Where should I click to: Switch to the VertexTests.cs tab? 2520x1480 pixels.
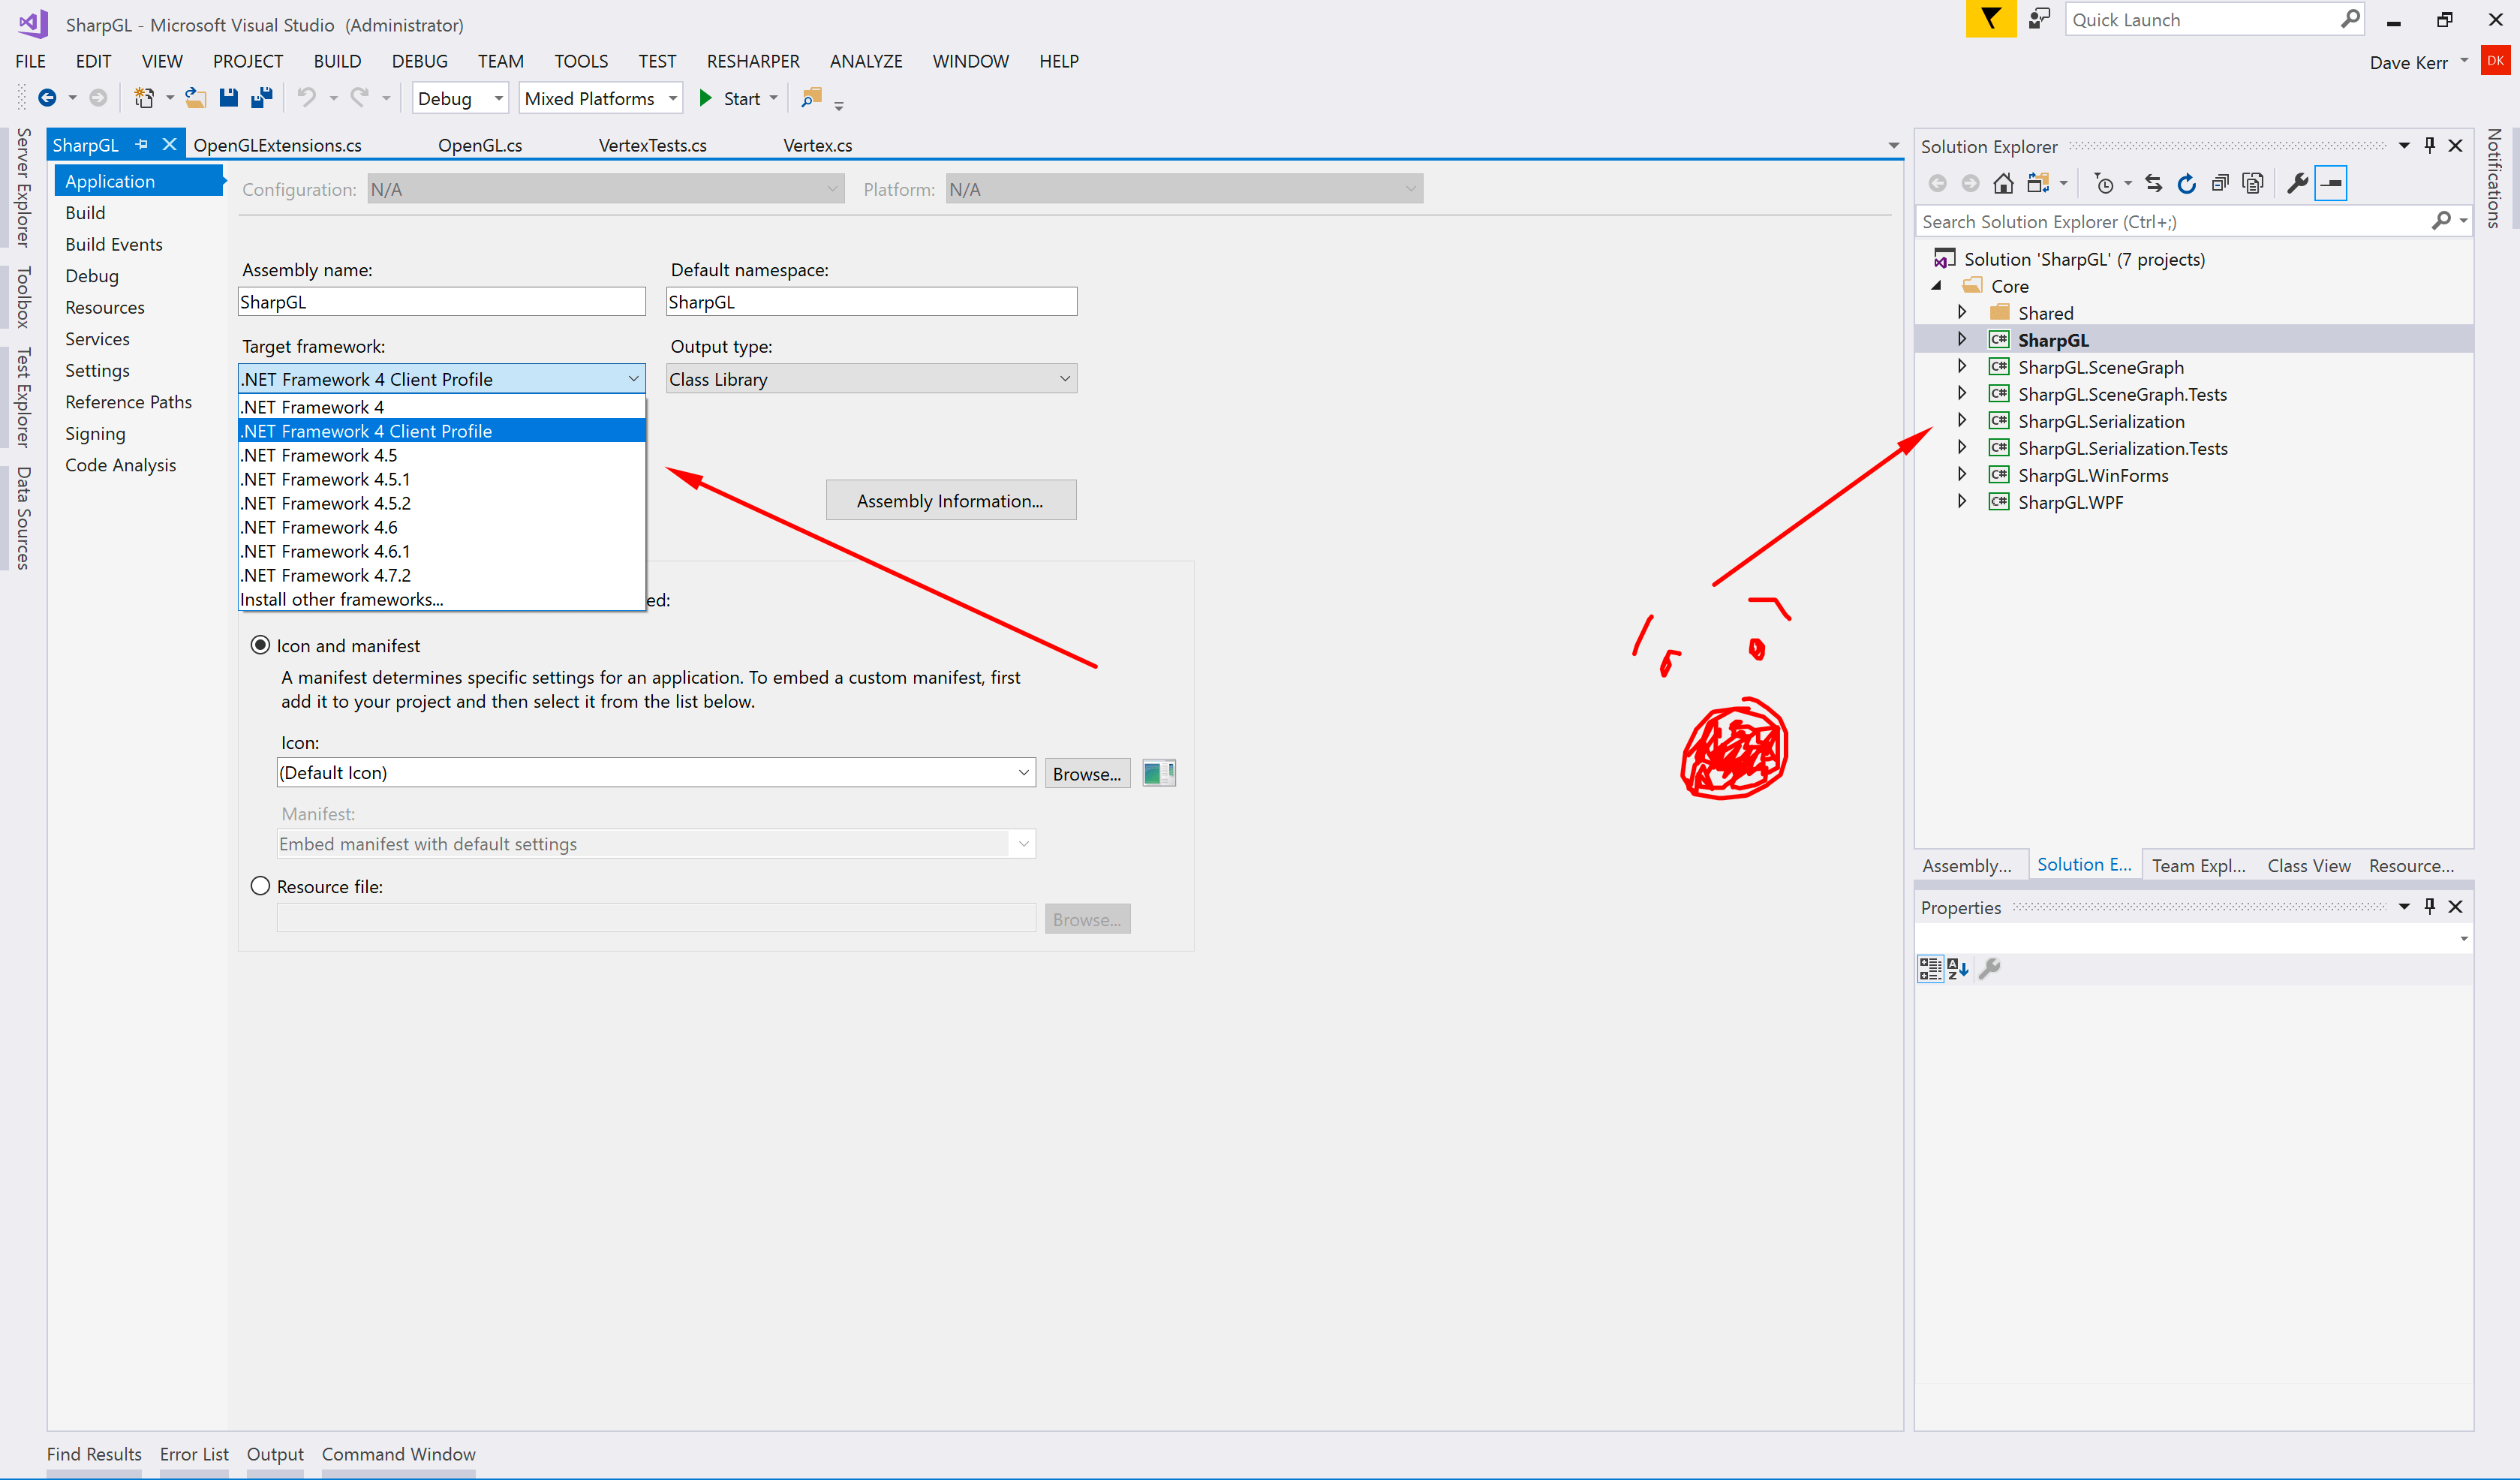click(652, 145)
